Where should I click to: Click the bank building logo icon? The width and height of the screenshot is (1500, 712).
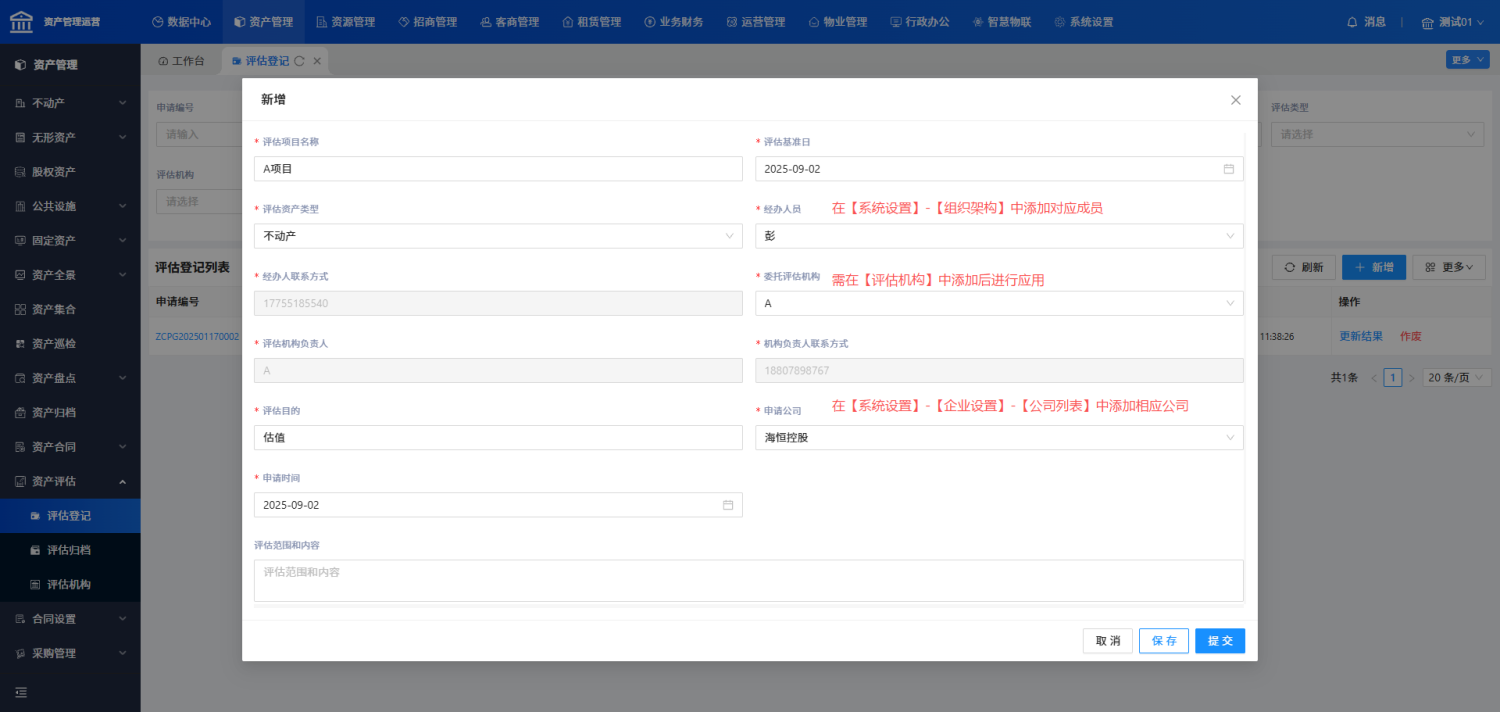point(21,21)
